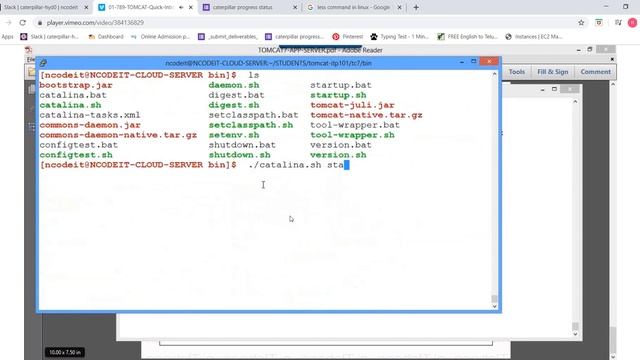Open the extension icon beside bookmark star
This screenshot has height=360, width=640.
point(599,23)
